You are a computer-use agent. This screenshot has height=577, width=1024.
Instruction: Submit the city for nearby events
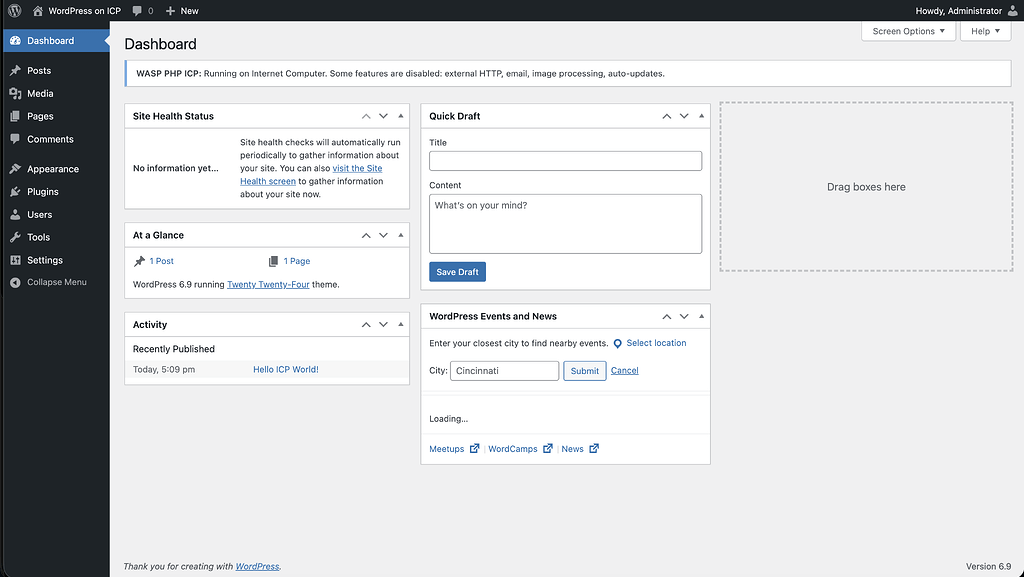[x=584, y=371]
